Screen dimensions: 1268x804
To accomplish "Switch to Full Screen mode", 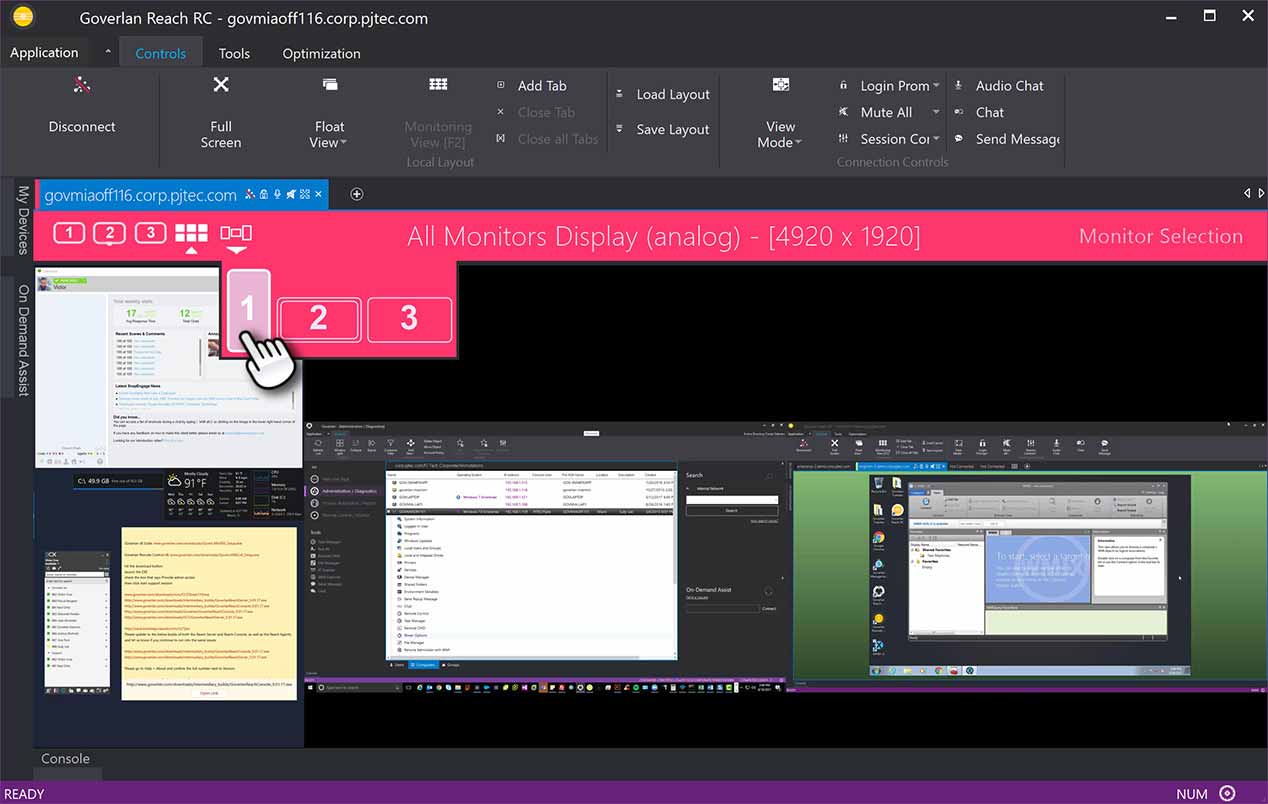I will (x=221, y=112).
